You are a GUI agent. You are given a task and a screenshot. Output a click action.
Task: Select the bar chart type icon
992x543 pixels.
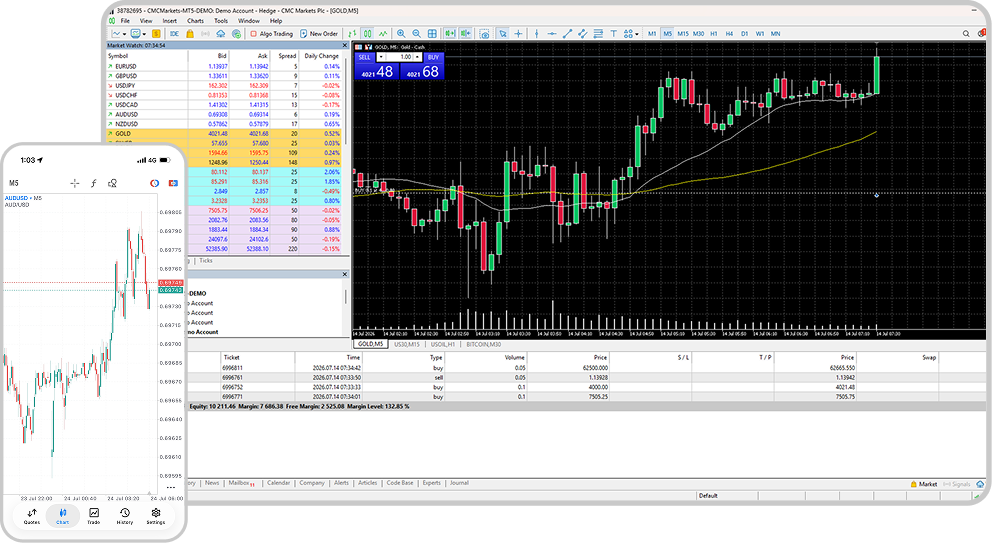tap(352, 34)
